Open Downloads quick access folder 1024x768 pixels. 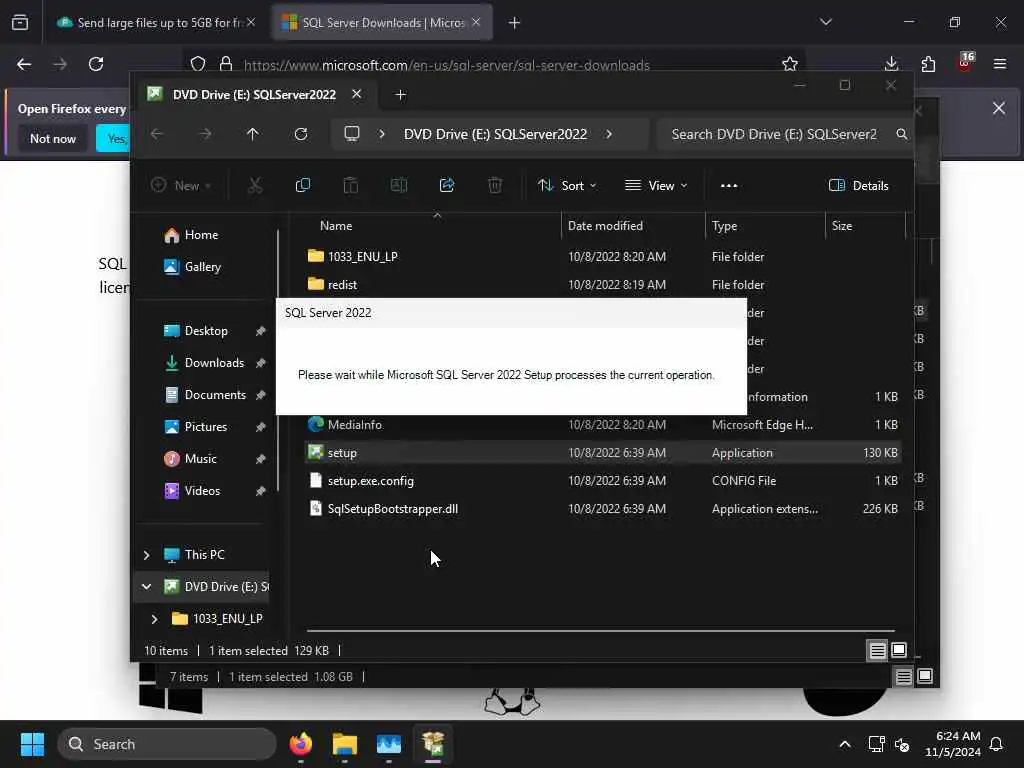(x=214, y=362)
